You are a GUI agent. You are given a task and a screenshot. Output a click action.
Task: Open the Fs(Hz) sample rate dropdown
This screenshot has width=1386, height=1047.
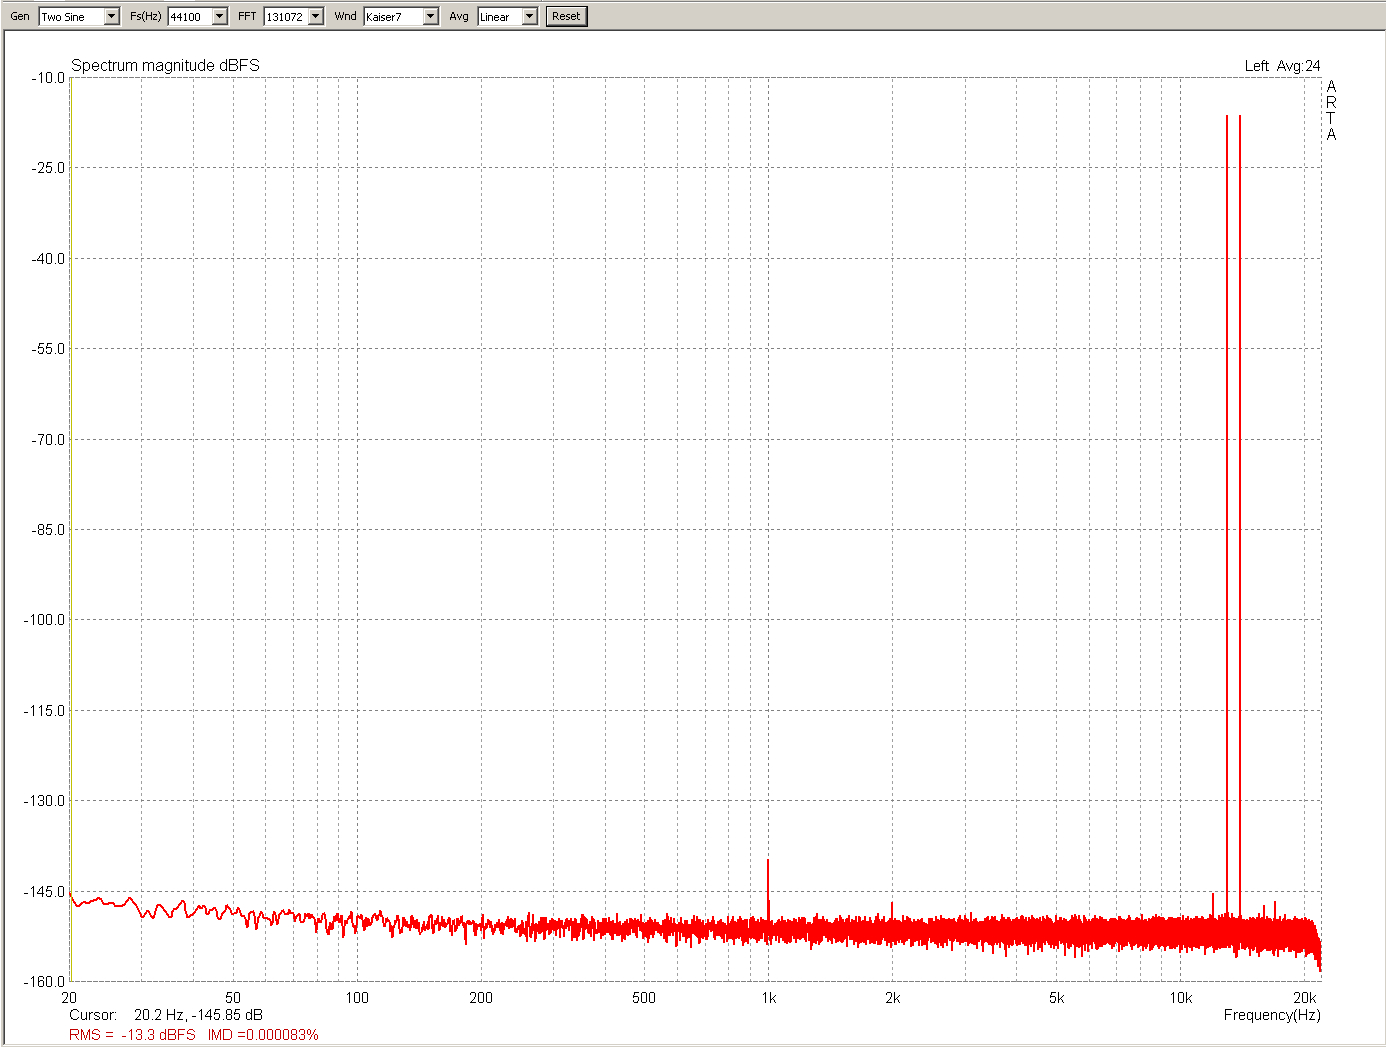coord(198,16)
